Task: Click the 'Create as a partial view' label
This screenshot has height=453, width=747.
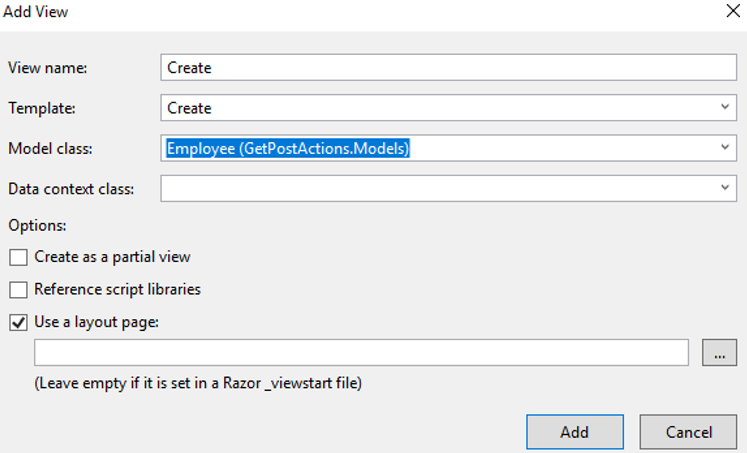Action: click(x=112, y=257)
